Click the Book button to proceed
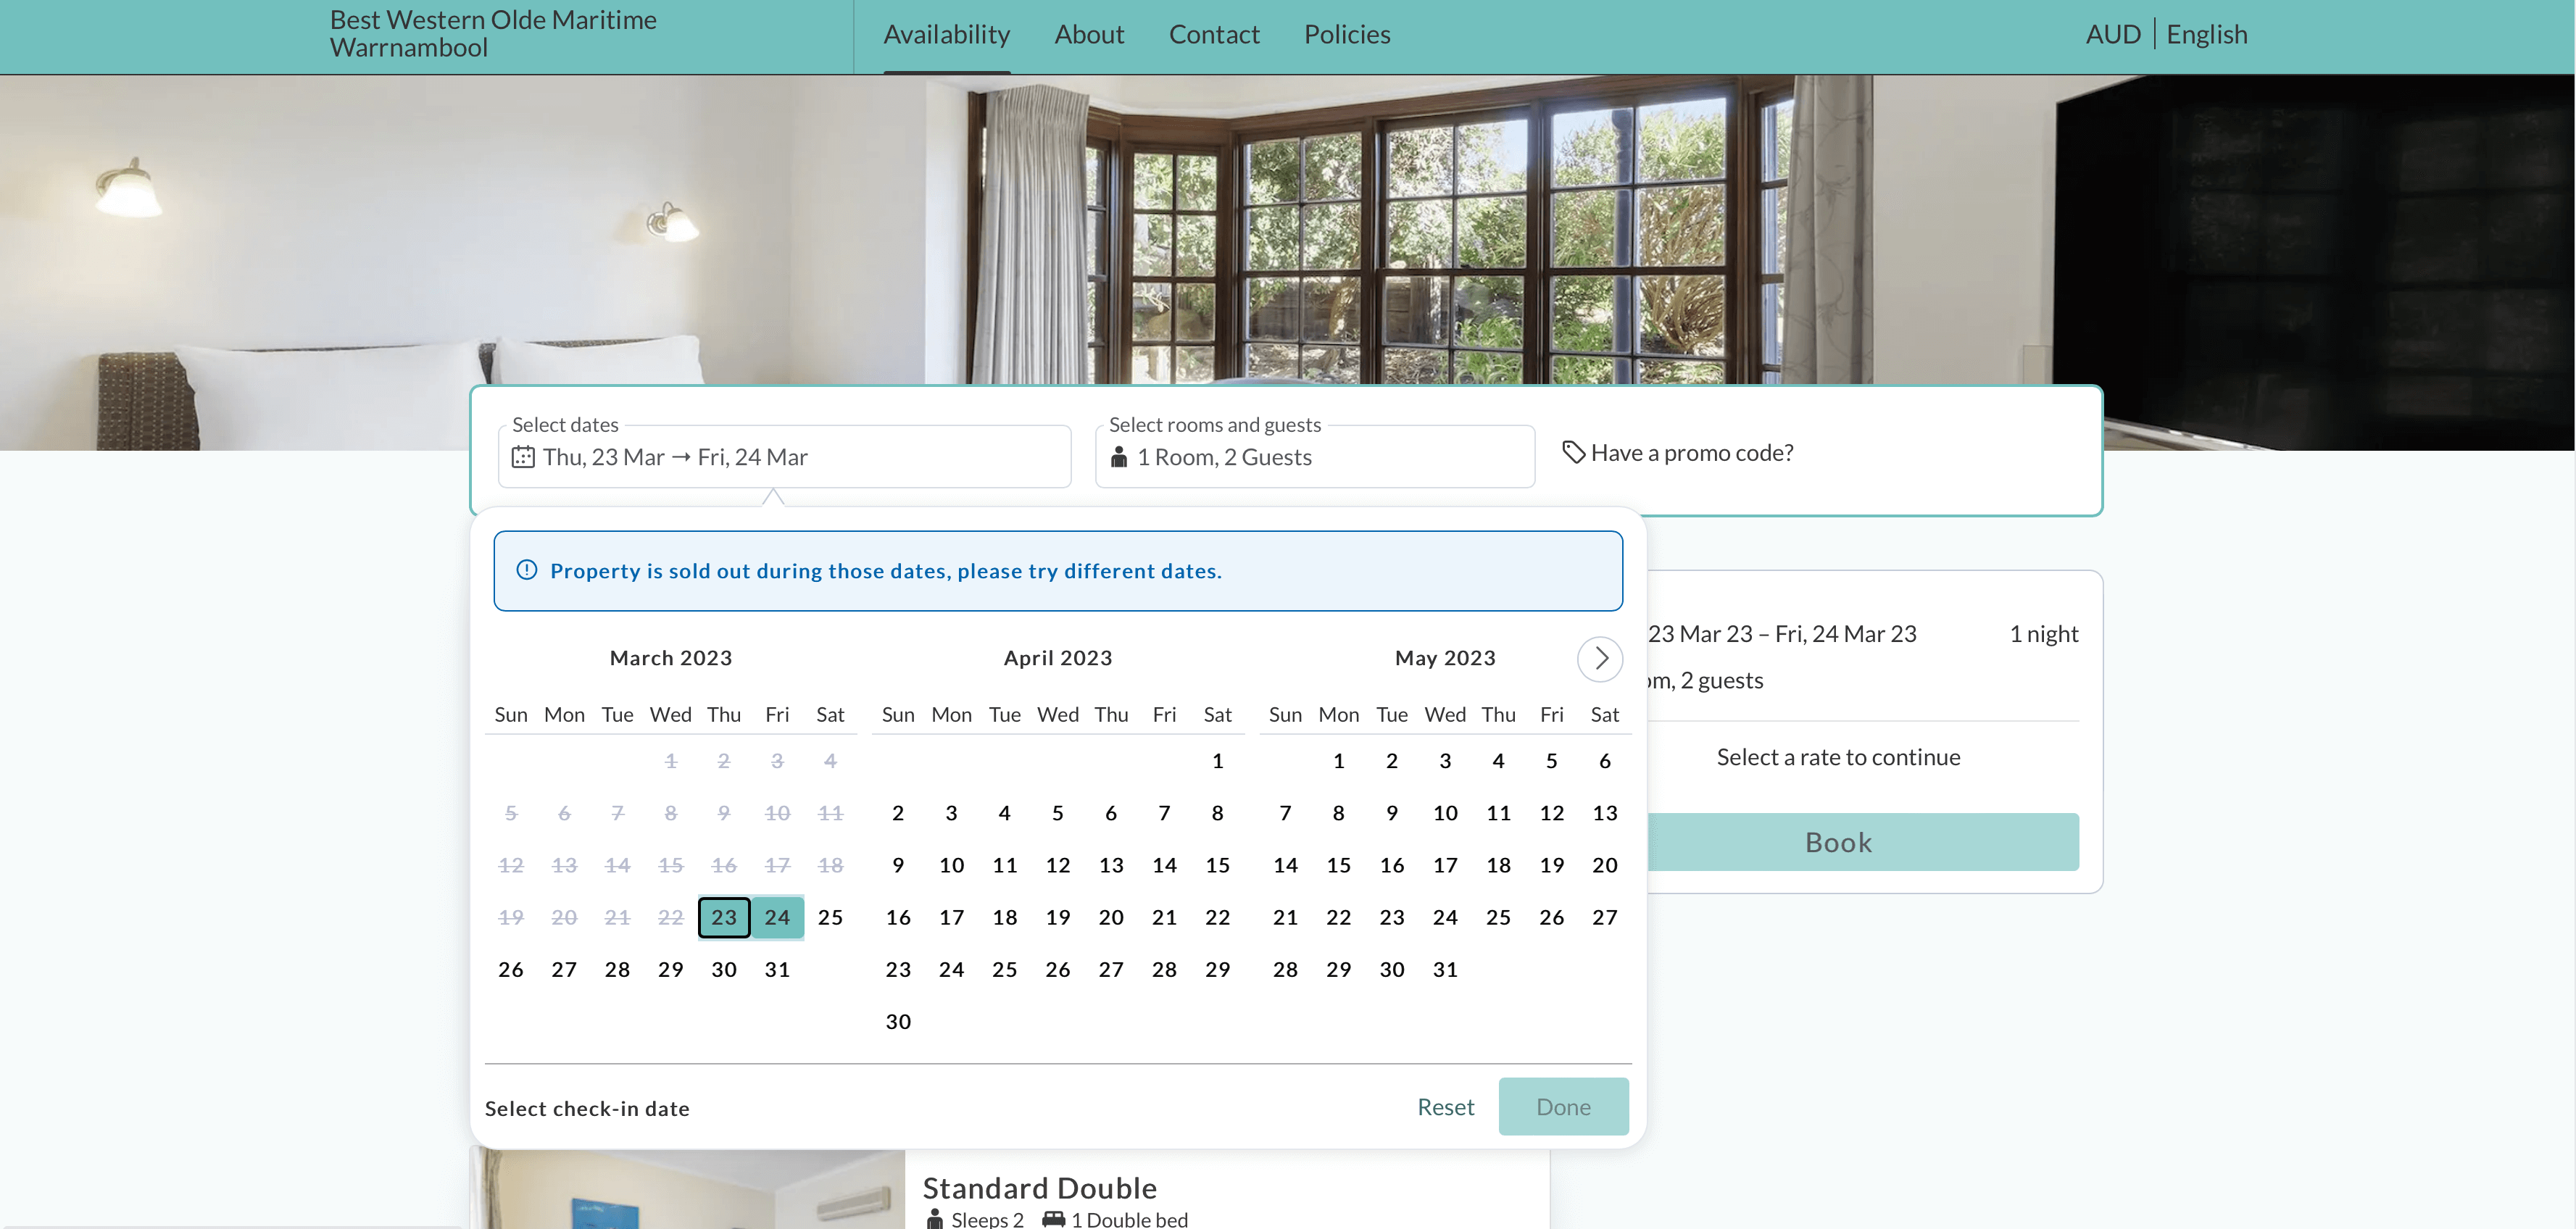The height and width of the screenshot is (1229, 2576). point(1838,841)
